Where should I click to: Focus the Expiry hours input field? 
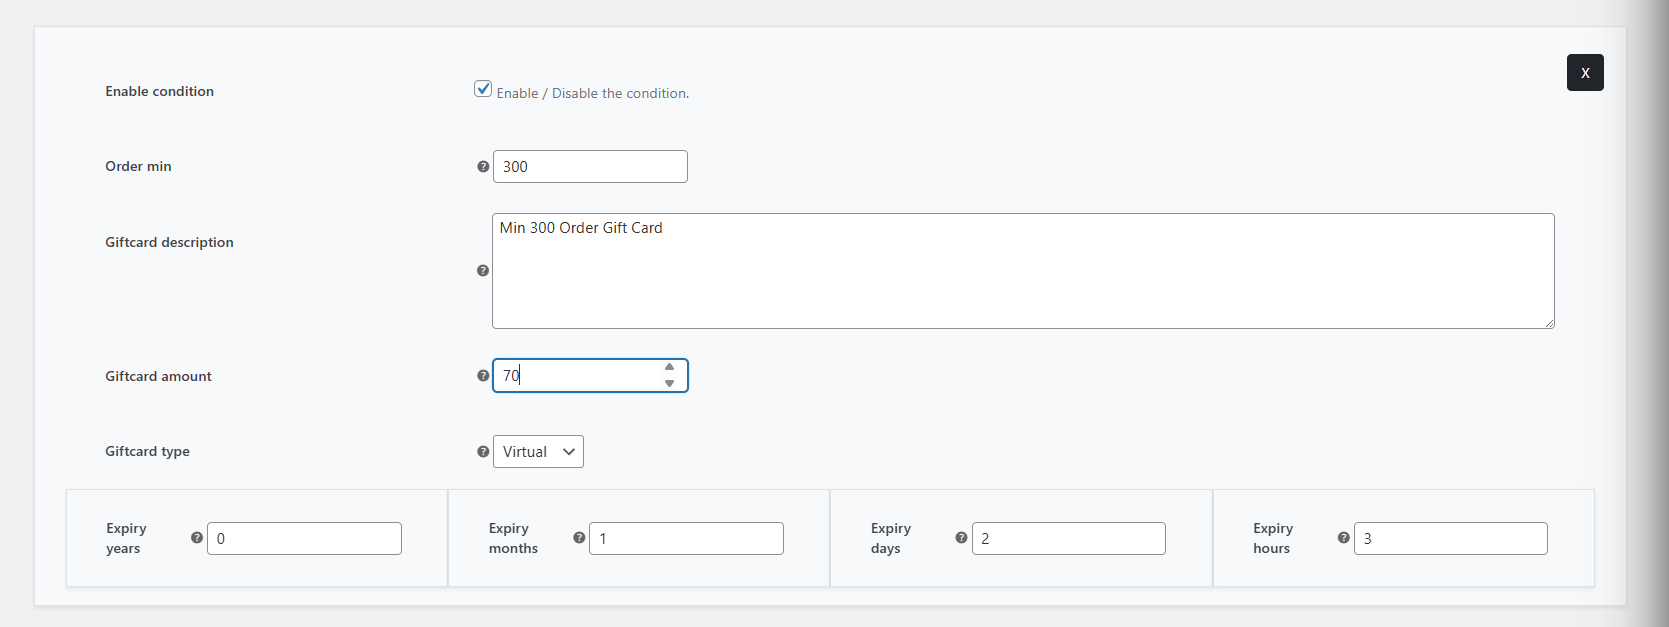1451,538
